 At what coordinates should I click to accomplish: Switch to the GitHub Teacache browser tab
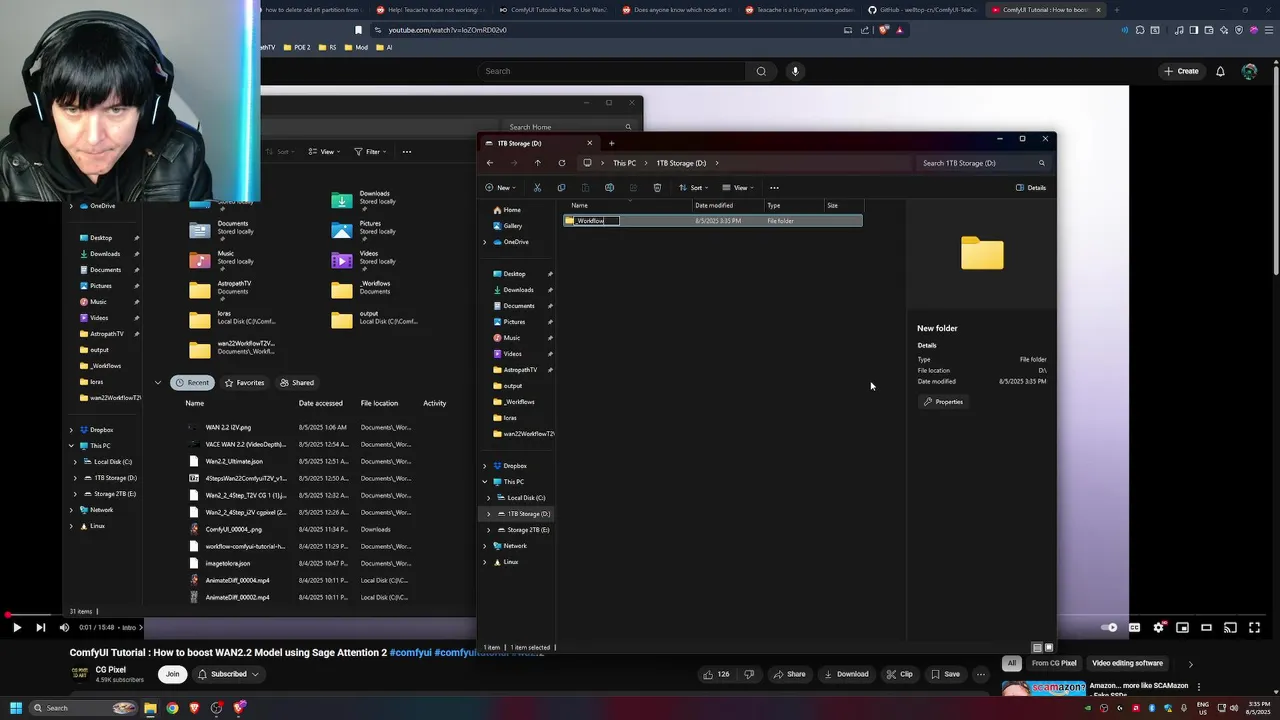(x=922, y=10)
